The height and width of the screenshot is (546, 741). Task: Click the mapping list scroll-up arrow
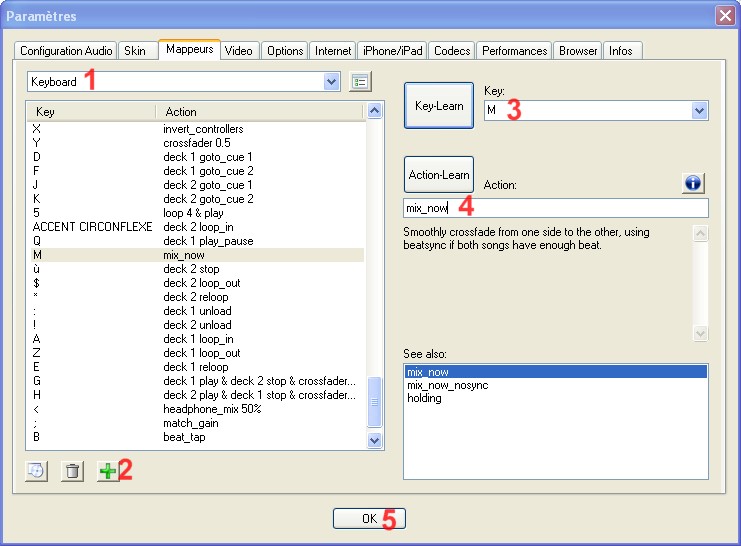pyautogui.click(x=375, y=112)
